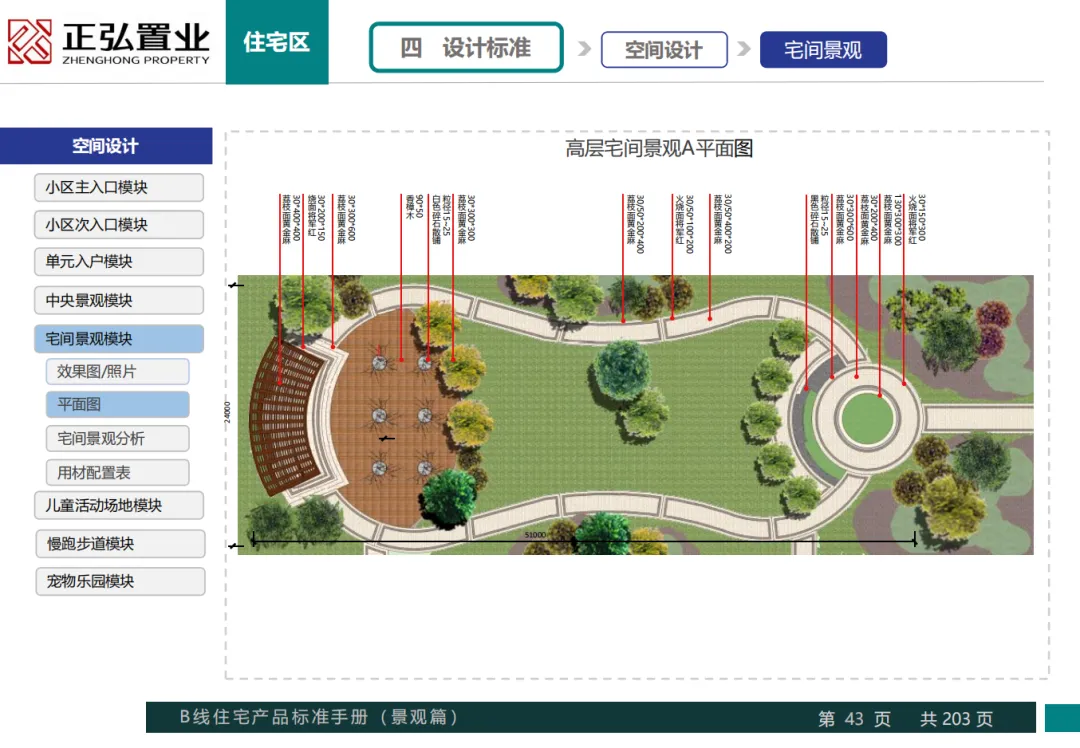Viewport: 1080px width, 748px height.
Task: Click the landscape plan image
Action: (635, 415)
